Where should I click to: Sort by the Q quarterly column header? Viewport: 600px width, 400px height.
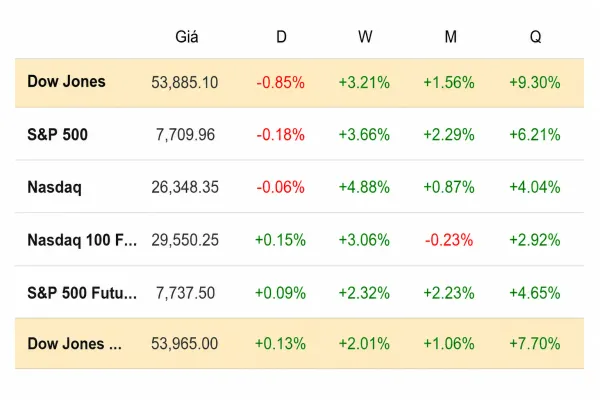(x=535, y=37)
